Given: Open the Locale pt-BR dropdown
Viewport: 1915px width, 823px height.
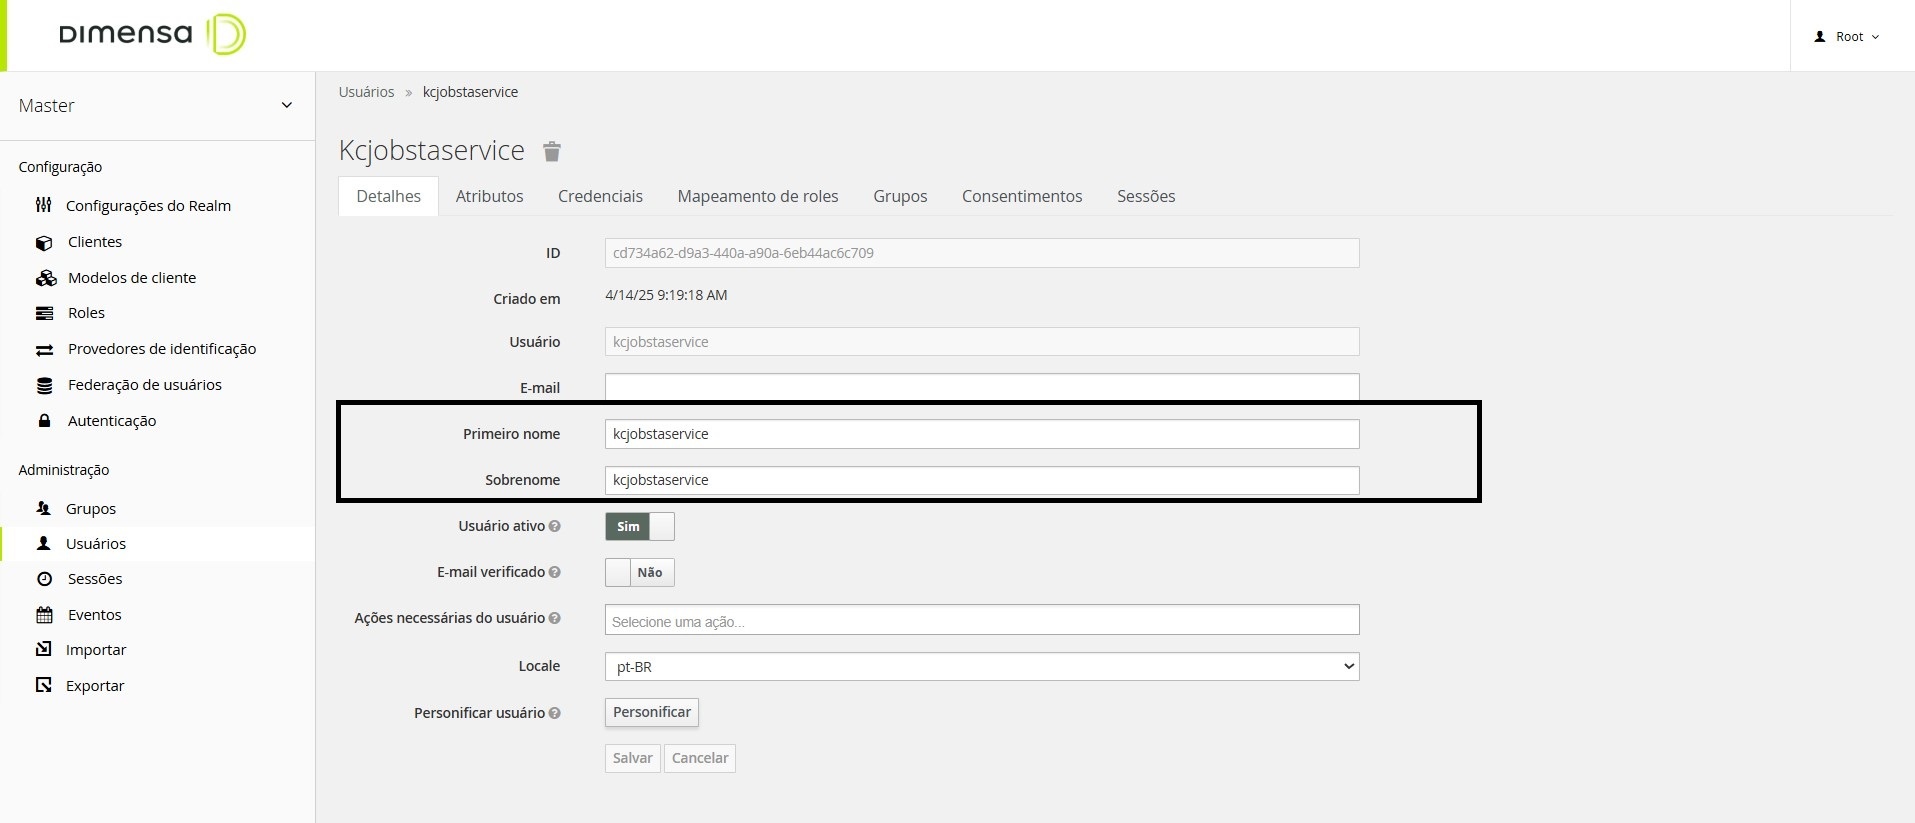Looking at the screenshot, I should pyautogui.click(x=981, y=666).
